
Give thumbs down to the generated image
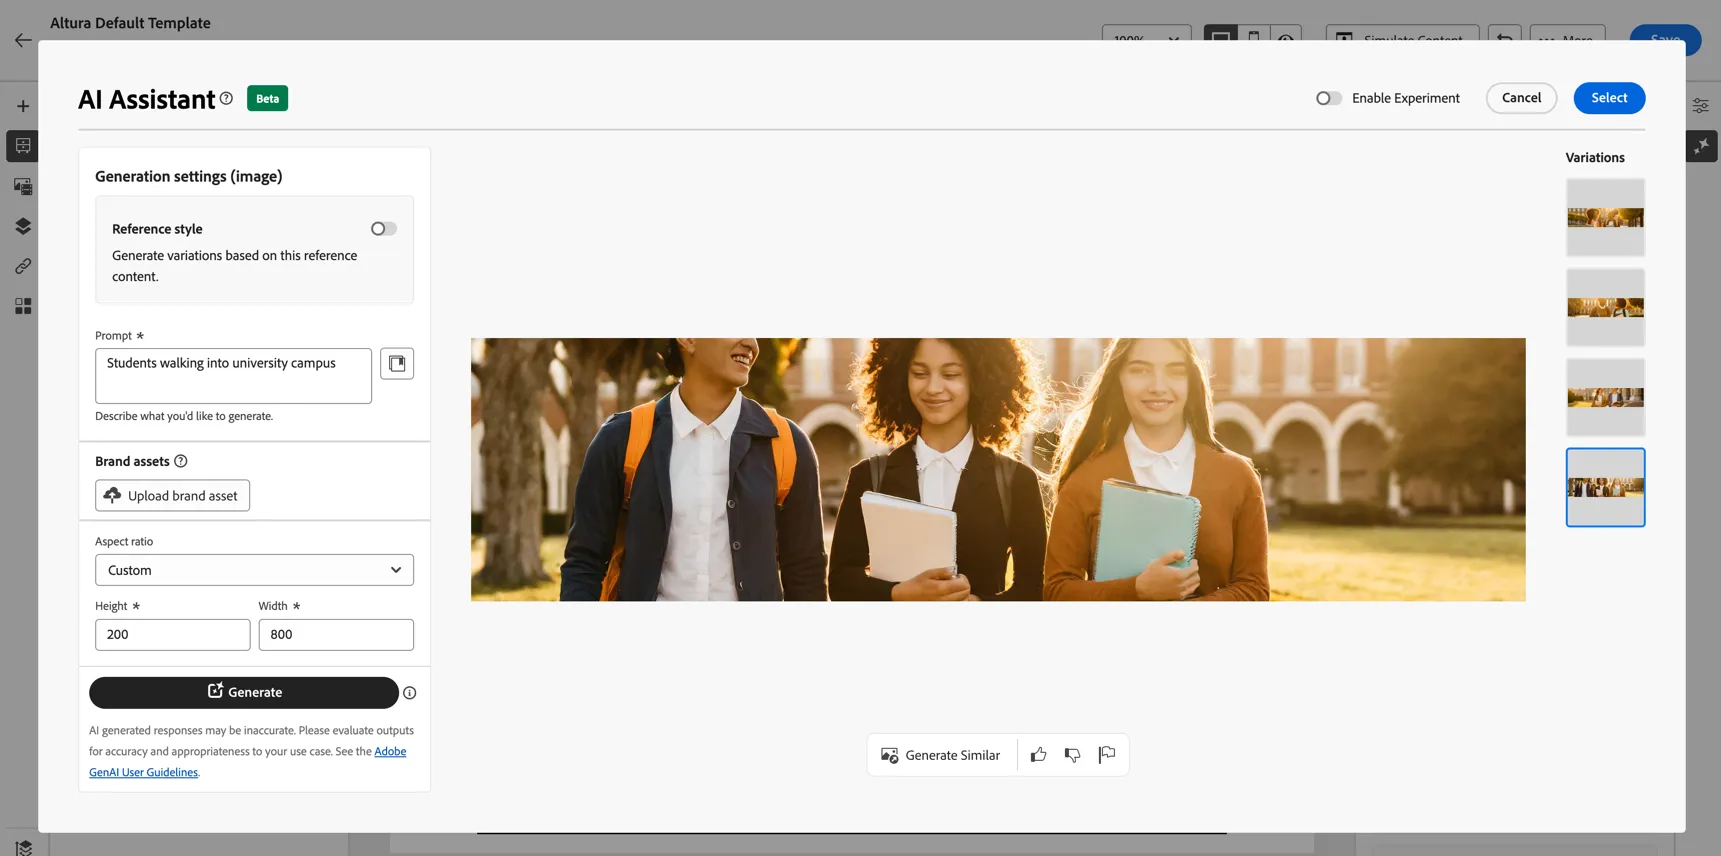(x=1072, y=755)
